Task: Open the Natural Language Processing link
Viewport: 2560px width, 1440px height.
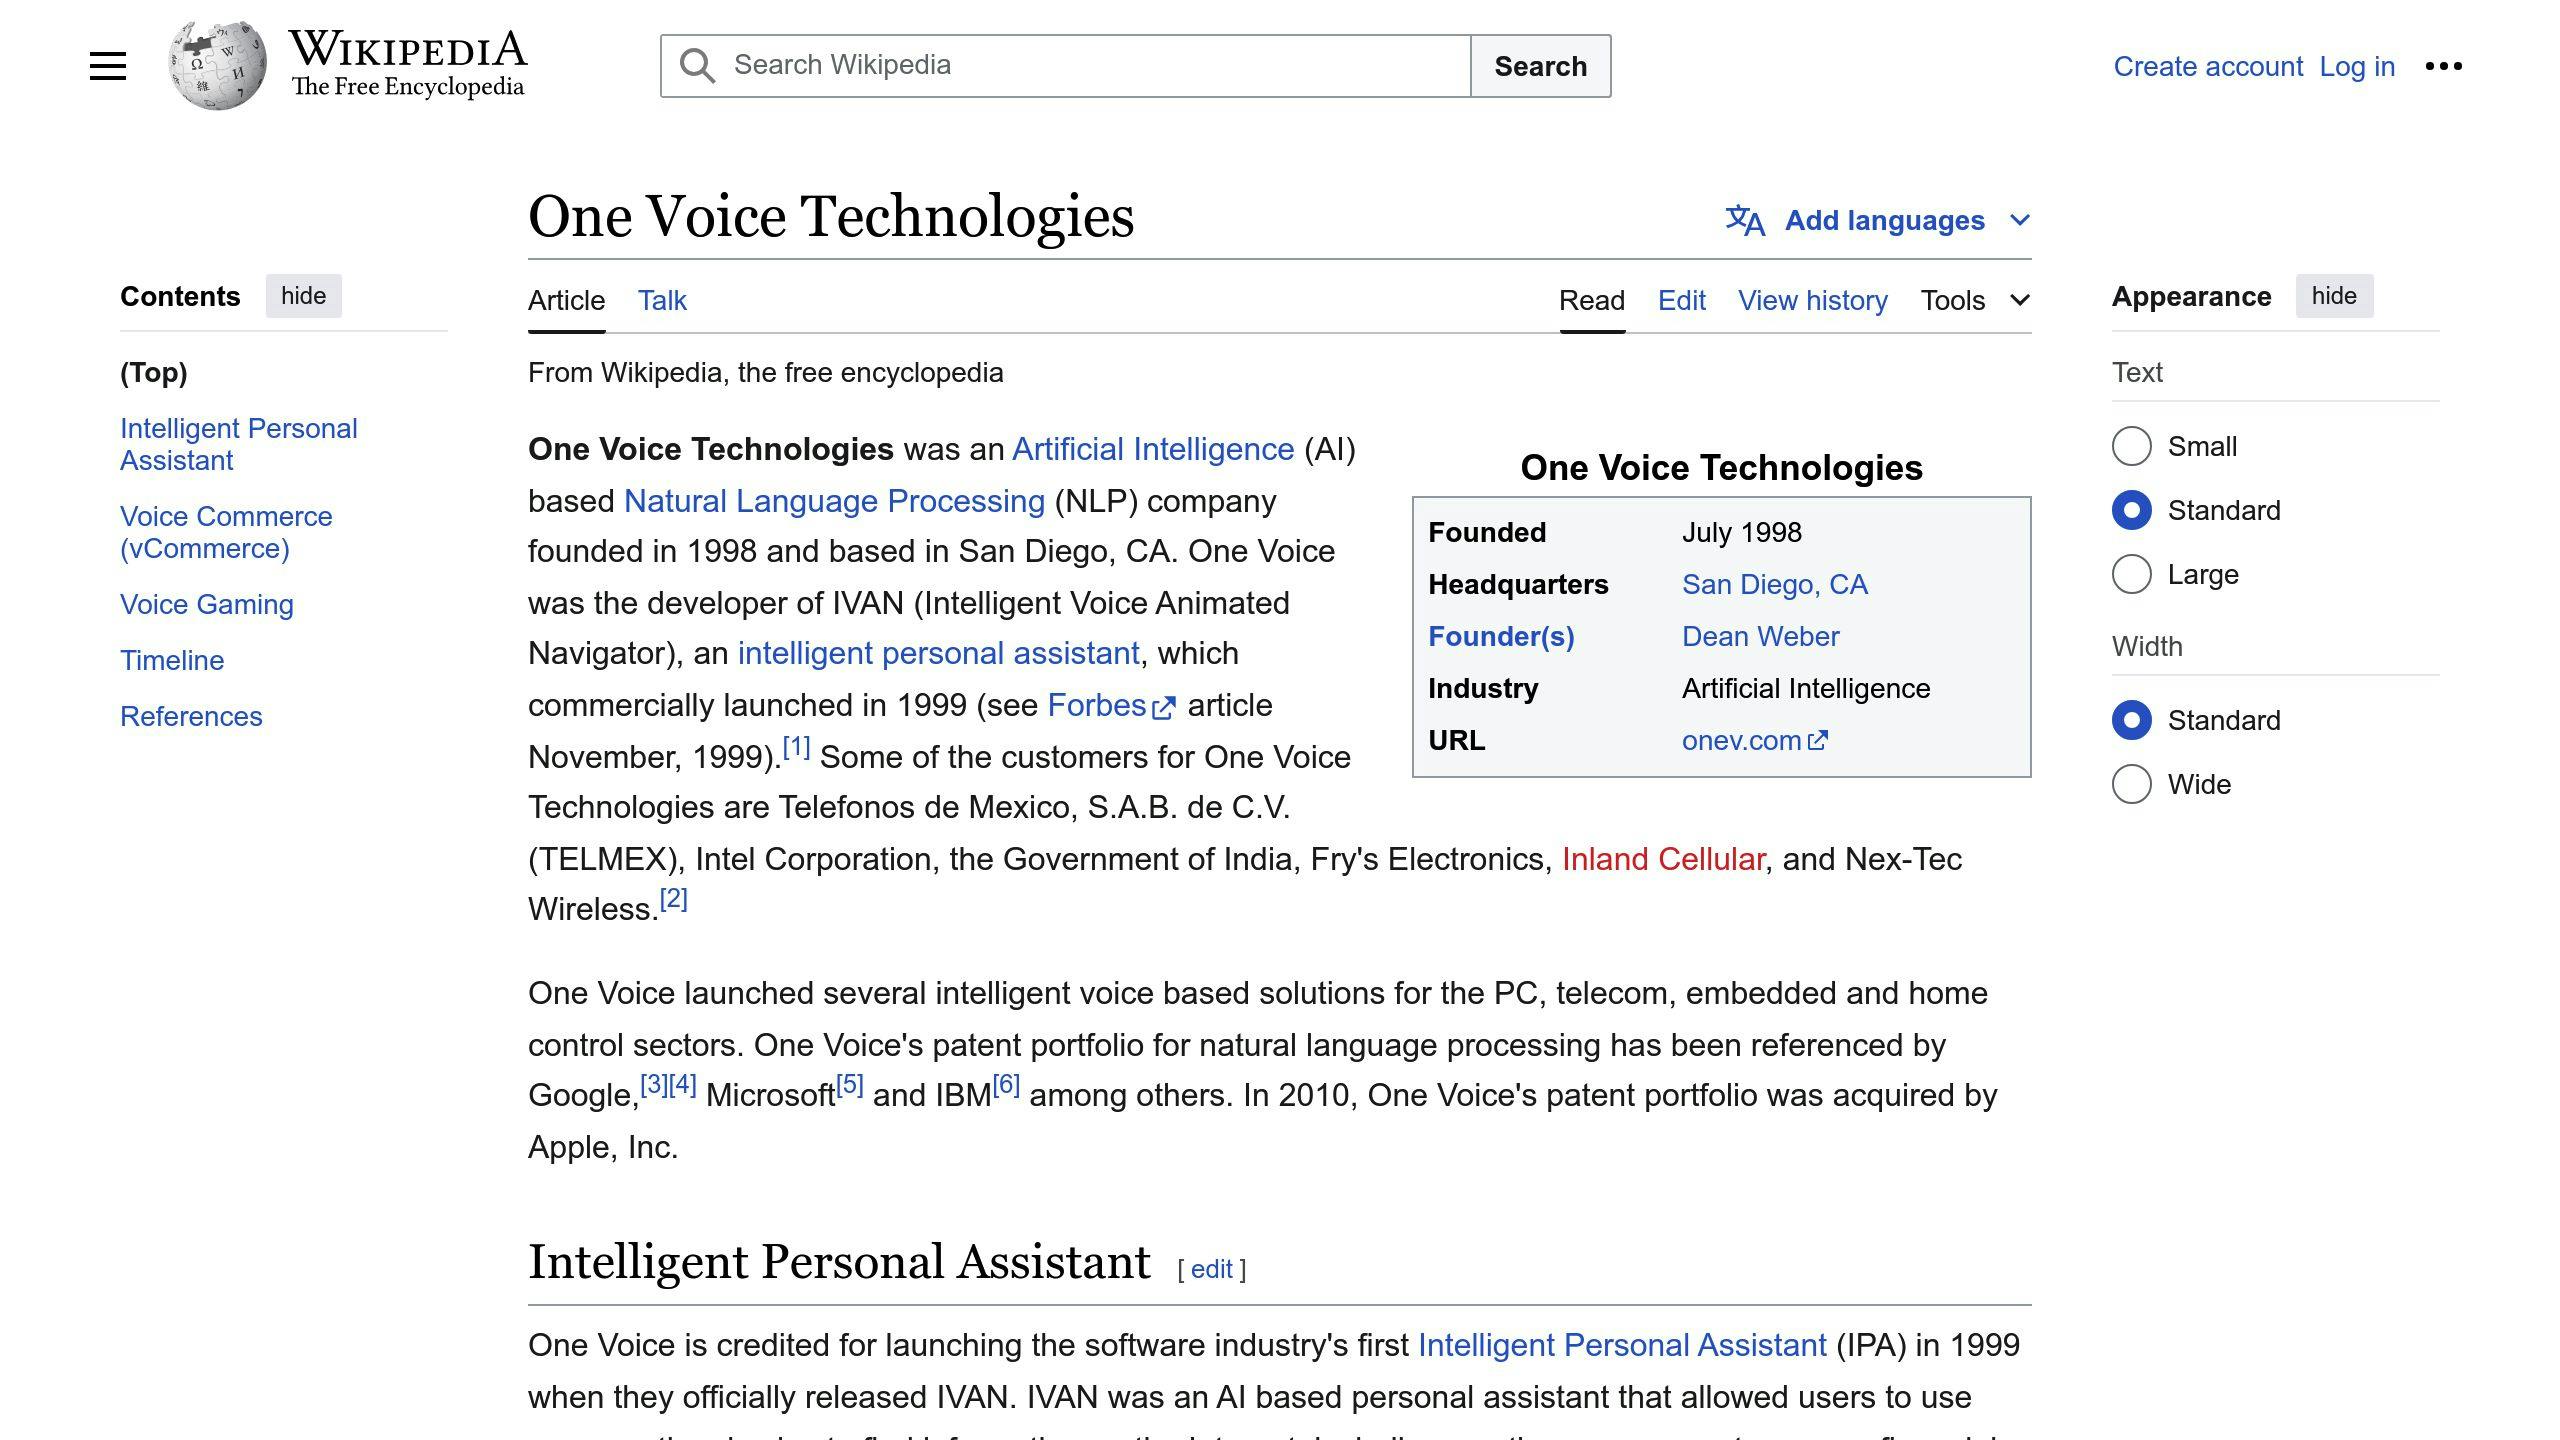Action: click(834, 501)
